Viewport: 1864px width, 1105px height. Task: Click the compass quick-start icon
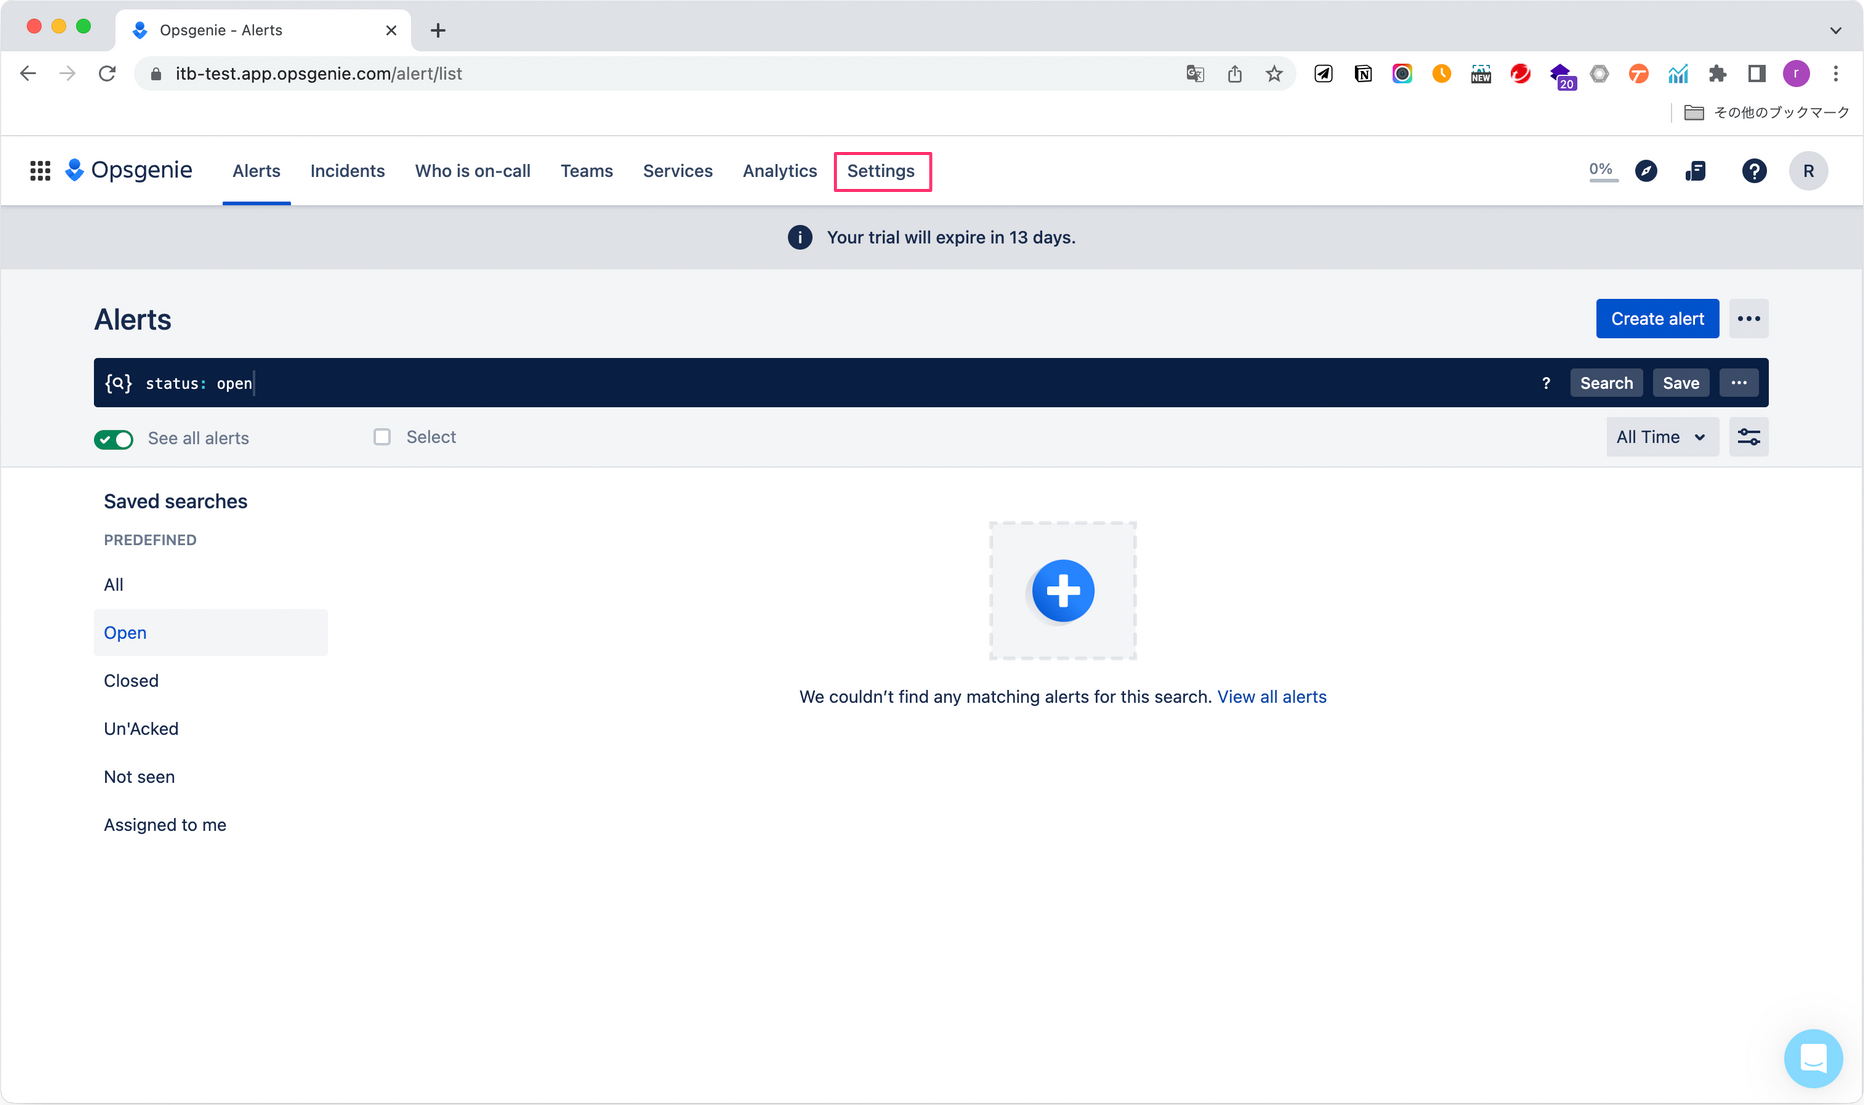click(x=1646, y=171)
